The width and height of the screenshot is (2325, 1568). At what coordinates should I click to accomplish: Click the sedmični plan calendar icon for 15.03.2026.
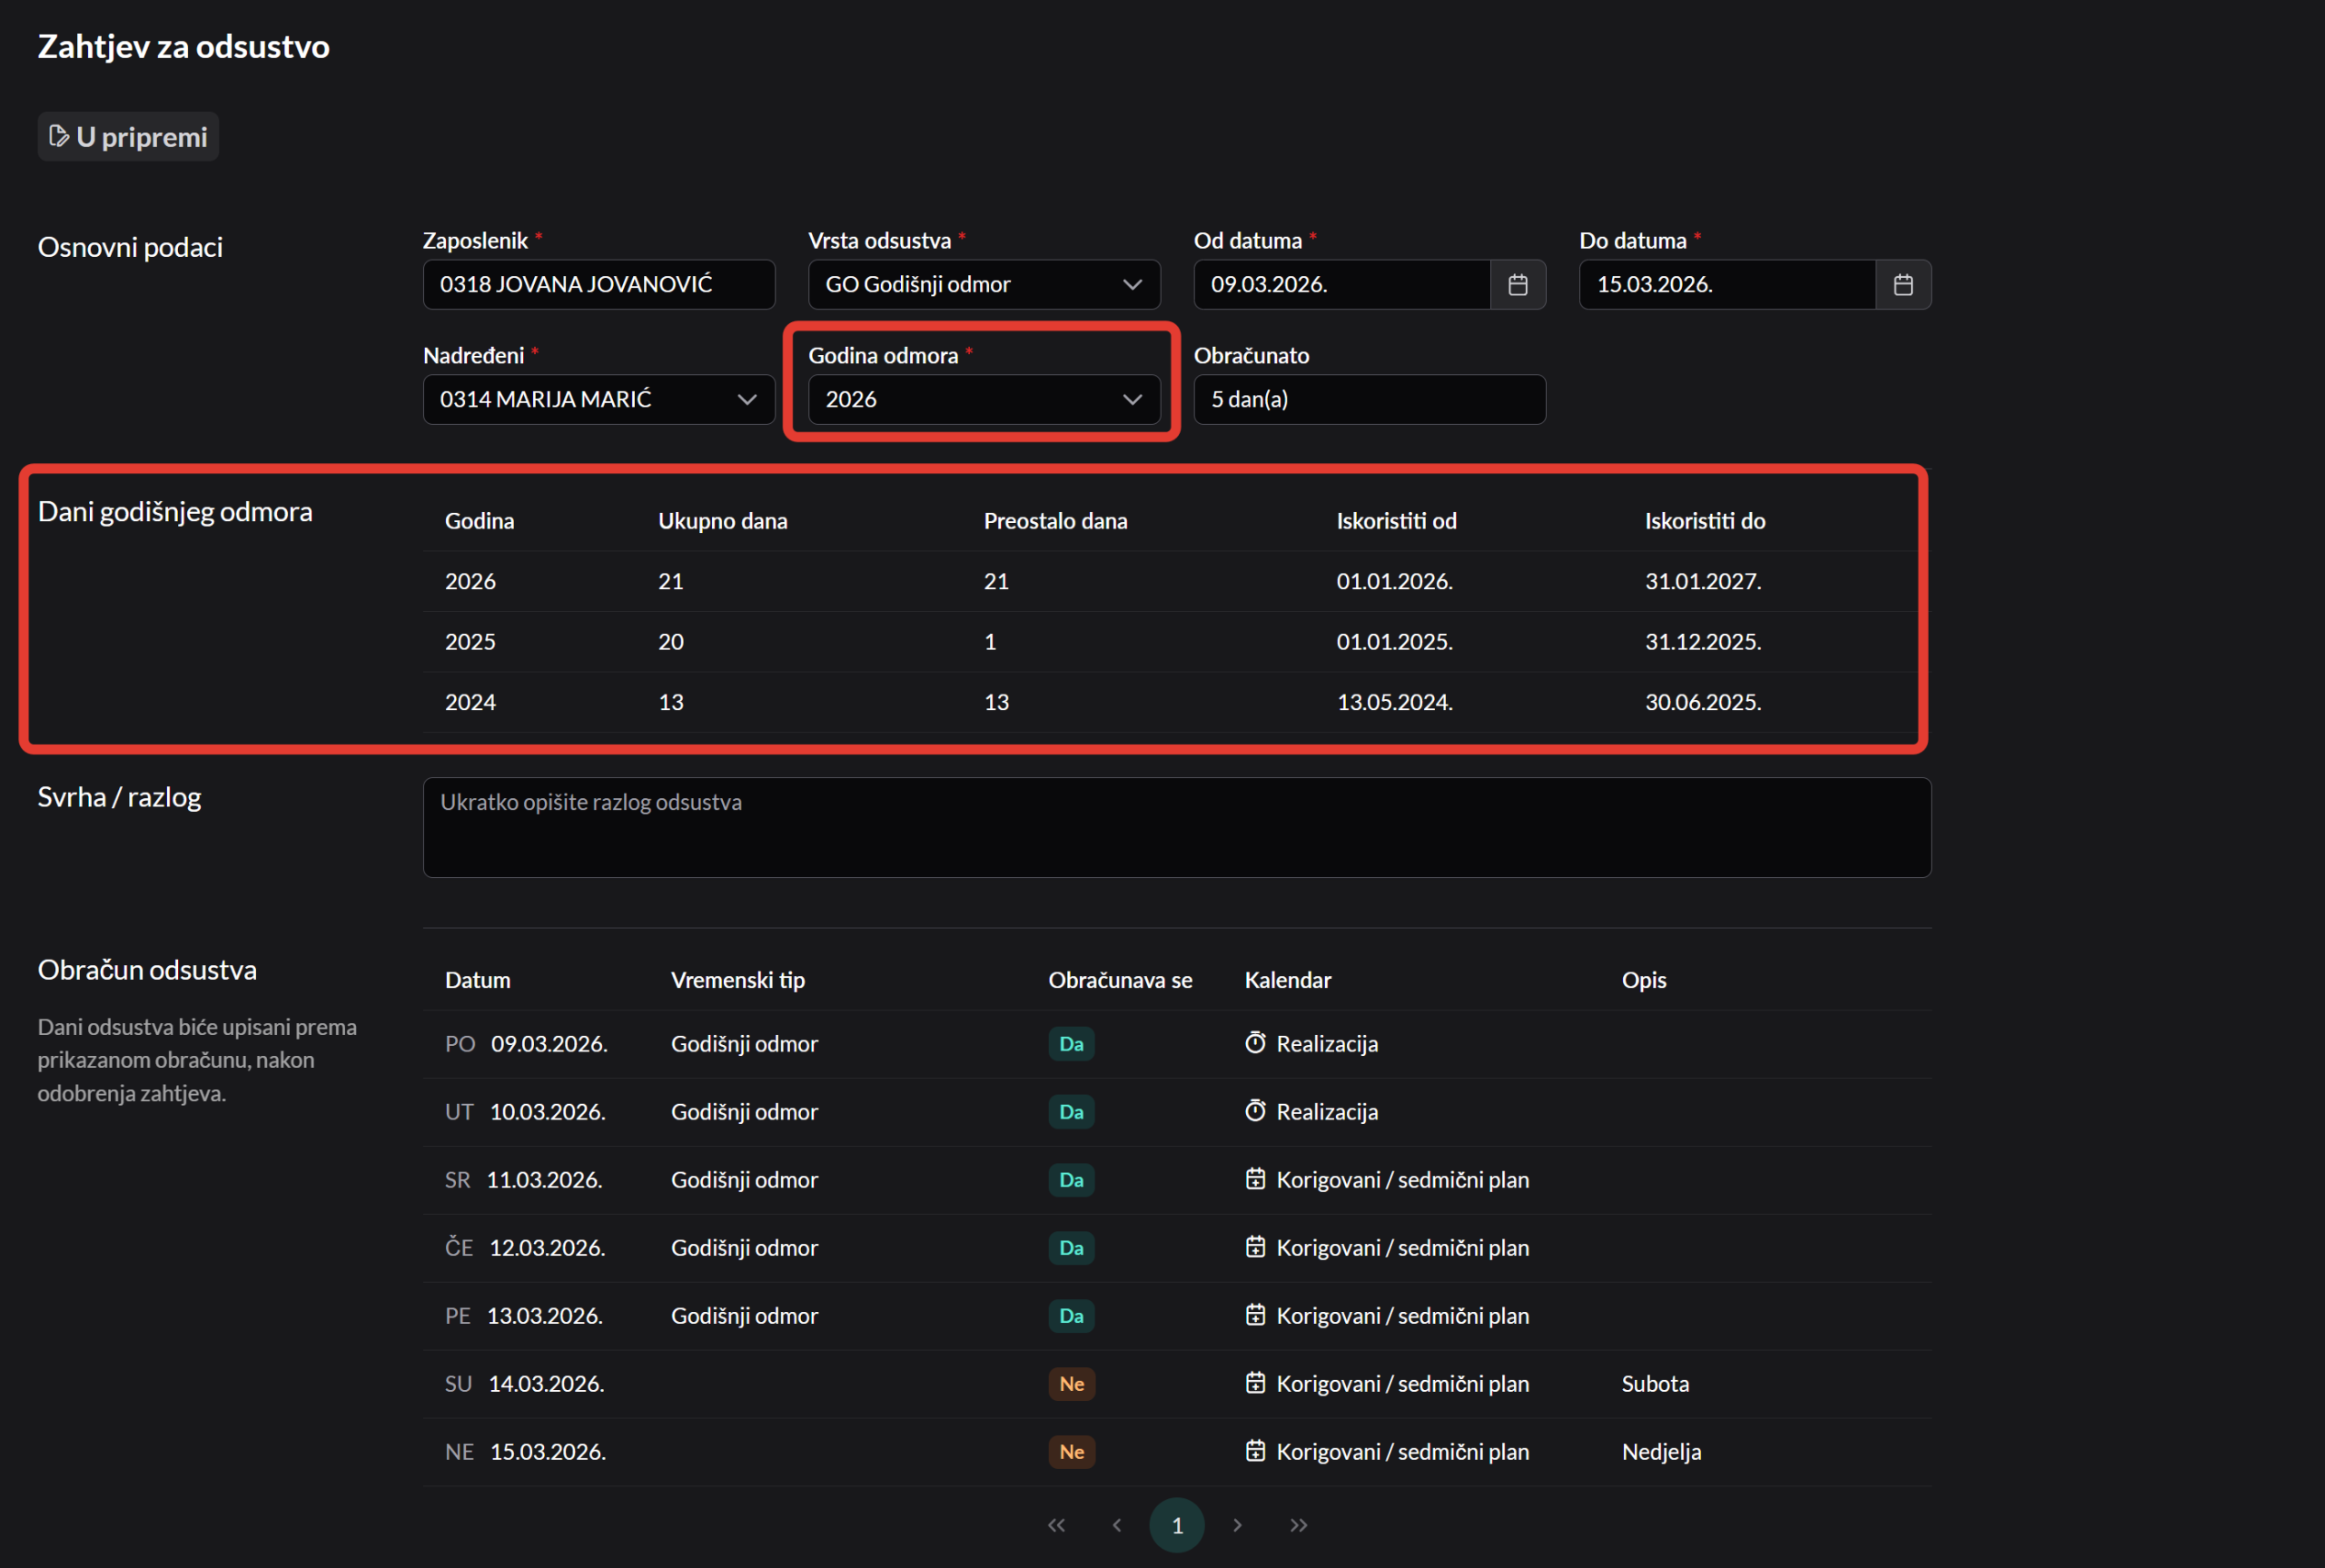(1255, 1451)
